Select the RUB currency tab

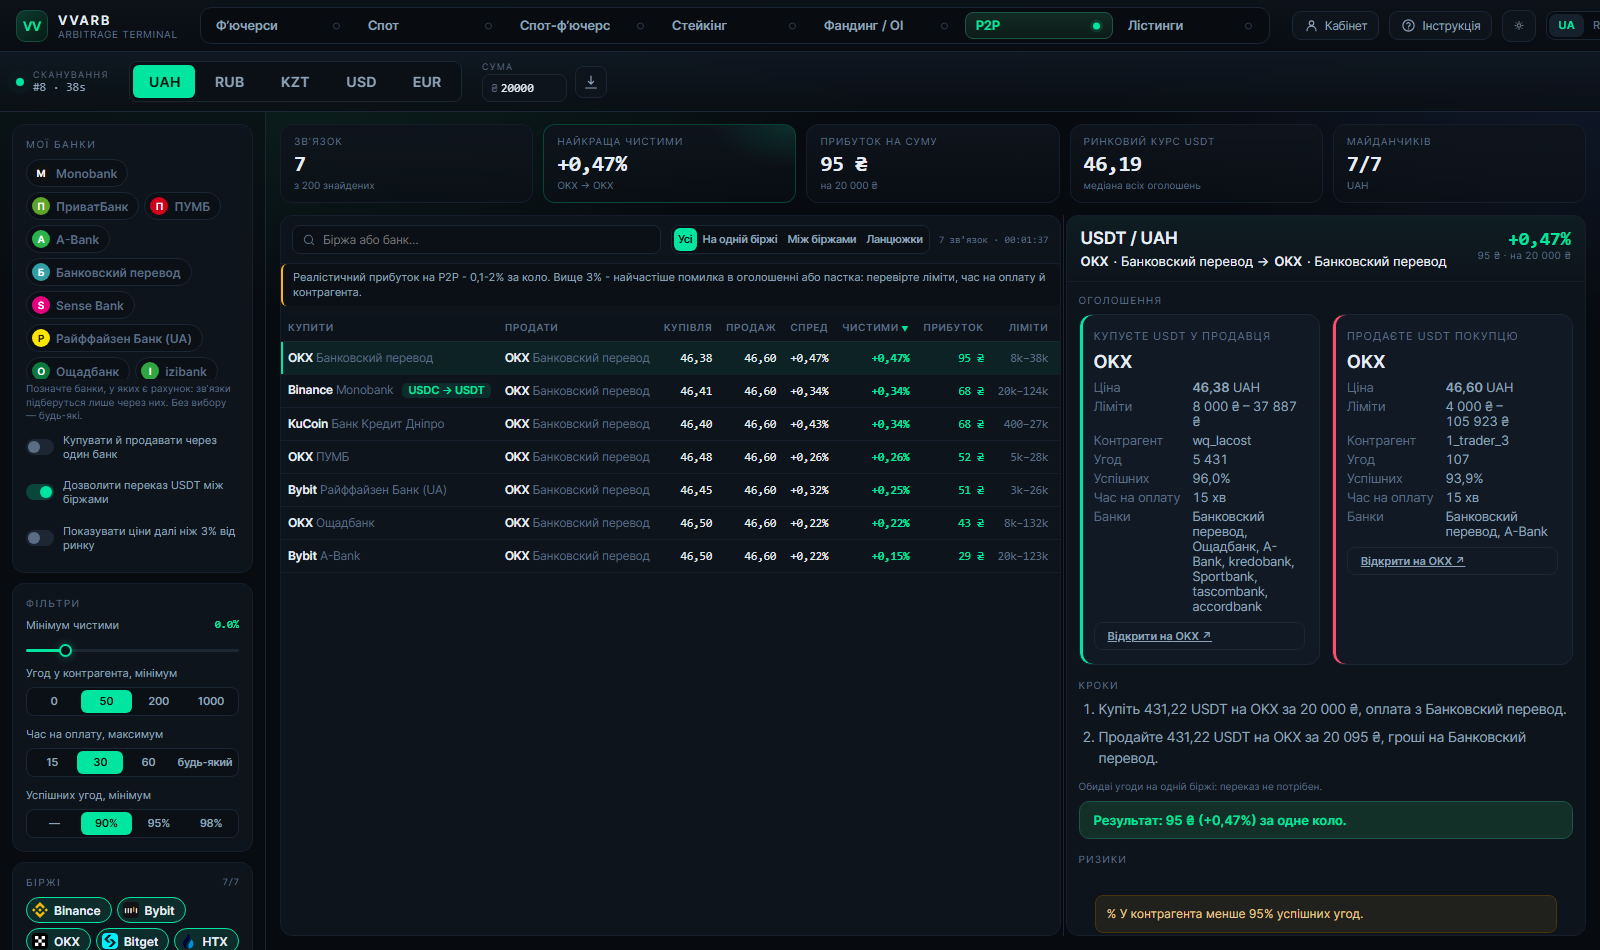pyautogui.click(x=229, y=82)
